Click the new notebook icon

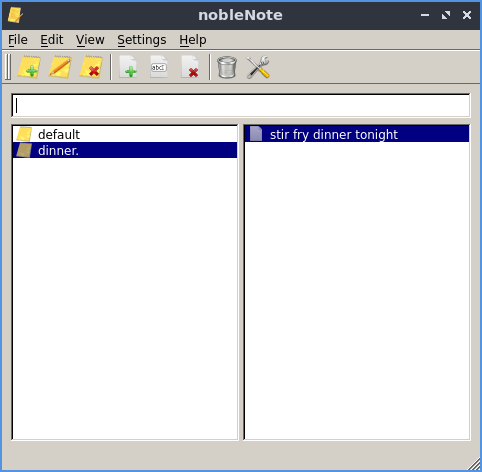coord(29,67)
